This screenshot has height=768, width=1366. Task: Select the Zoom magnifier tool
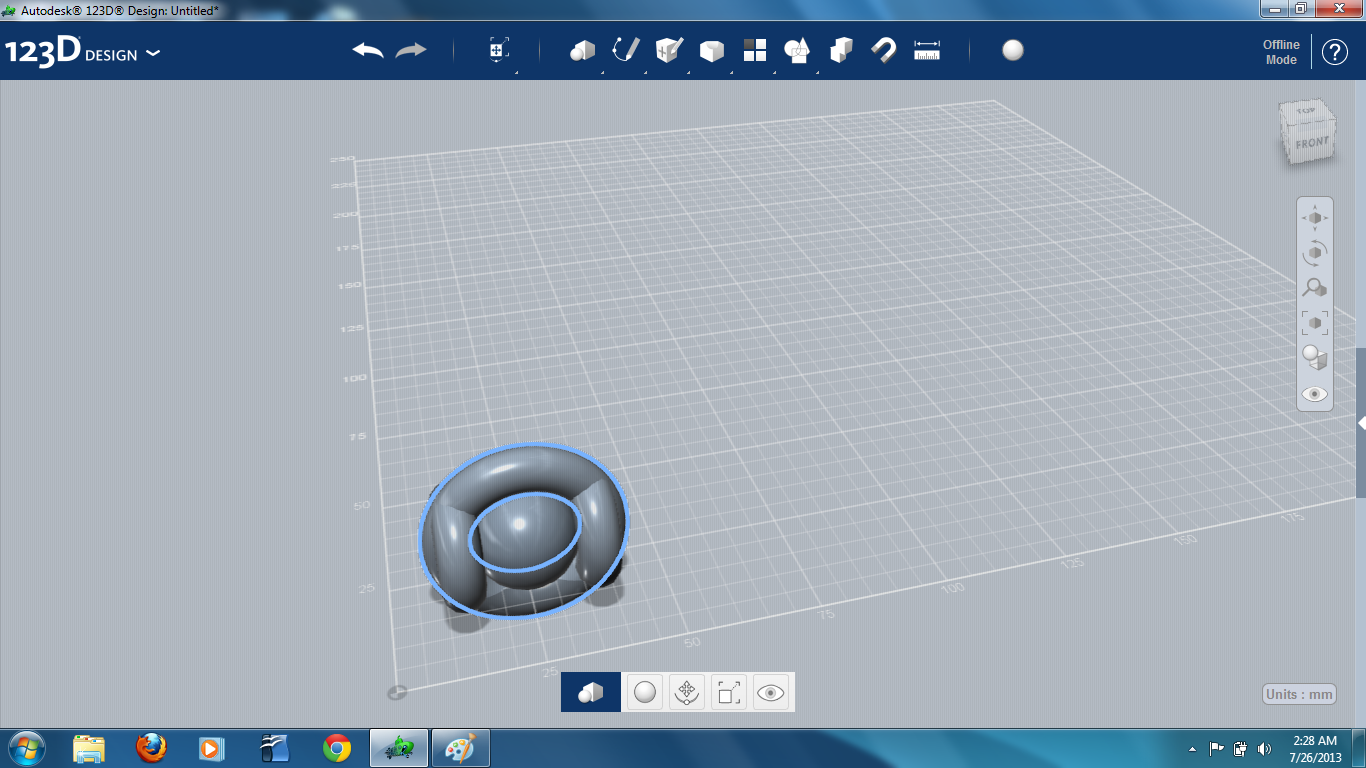[1315, 288]
